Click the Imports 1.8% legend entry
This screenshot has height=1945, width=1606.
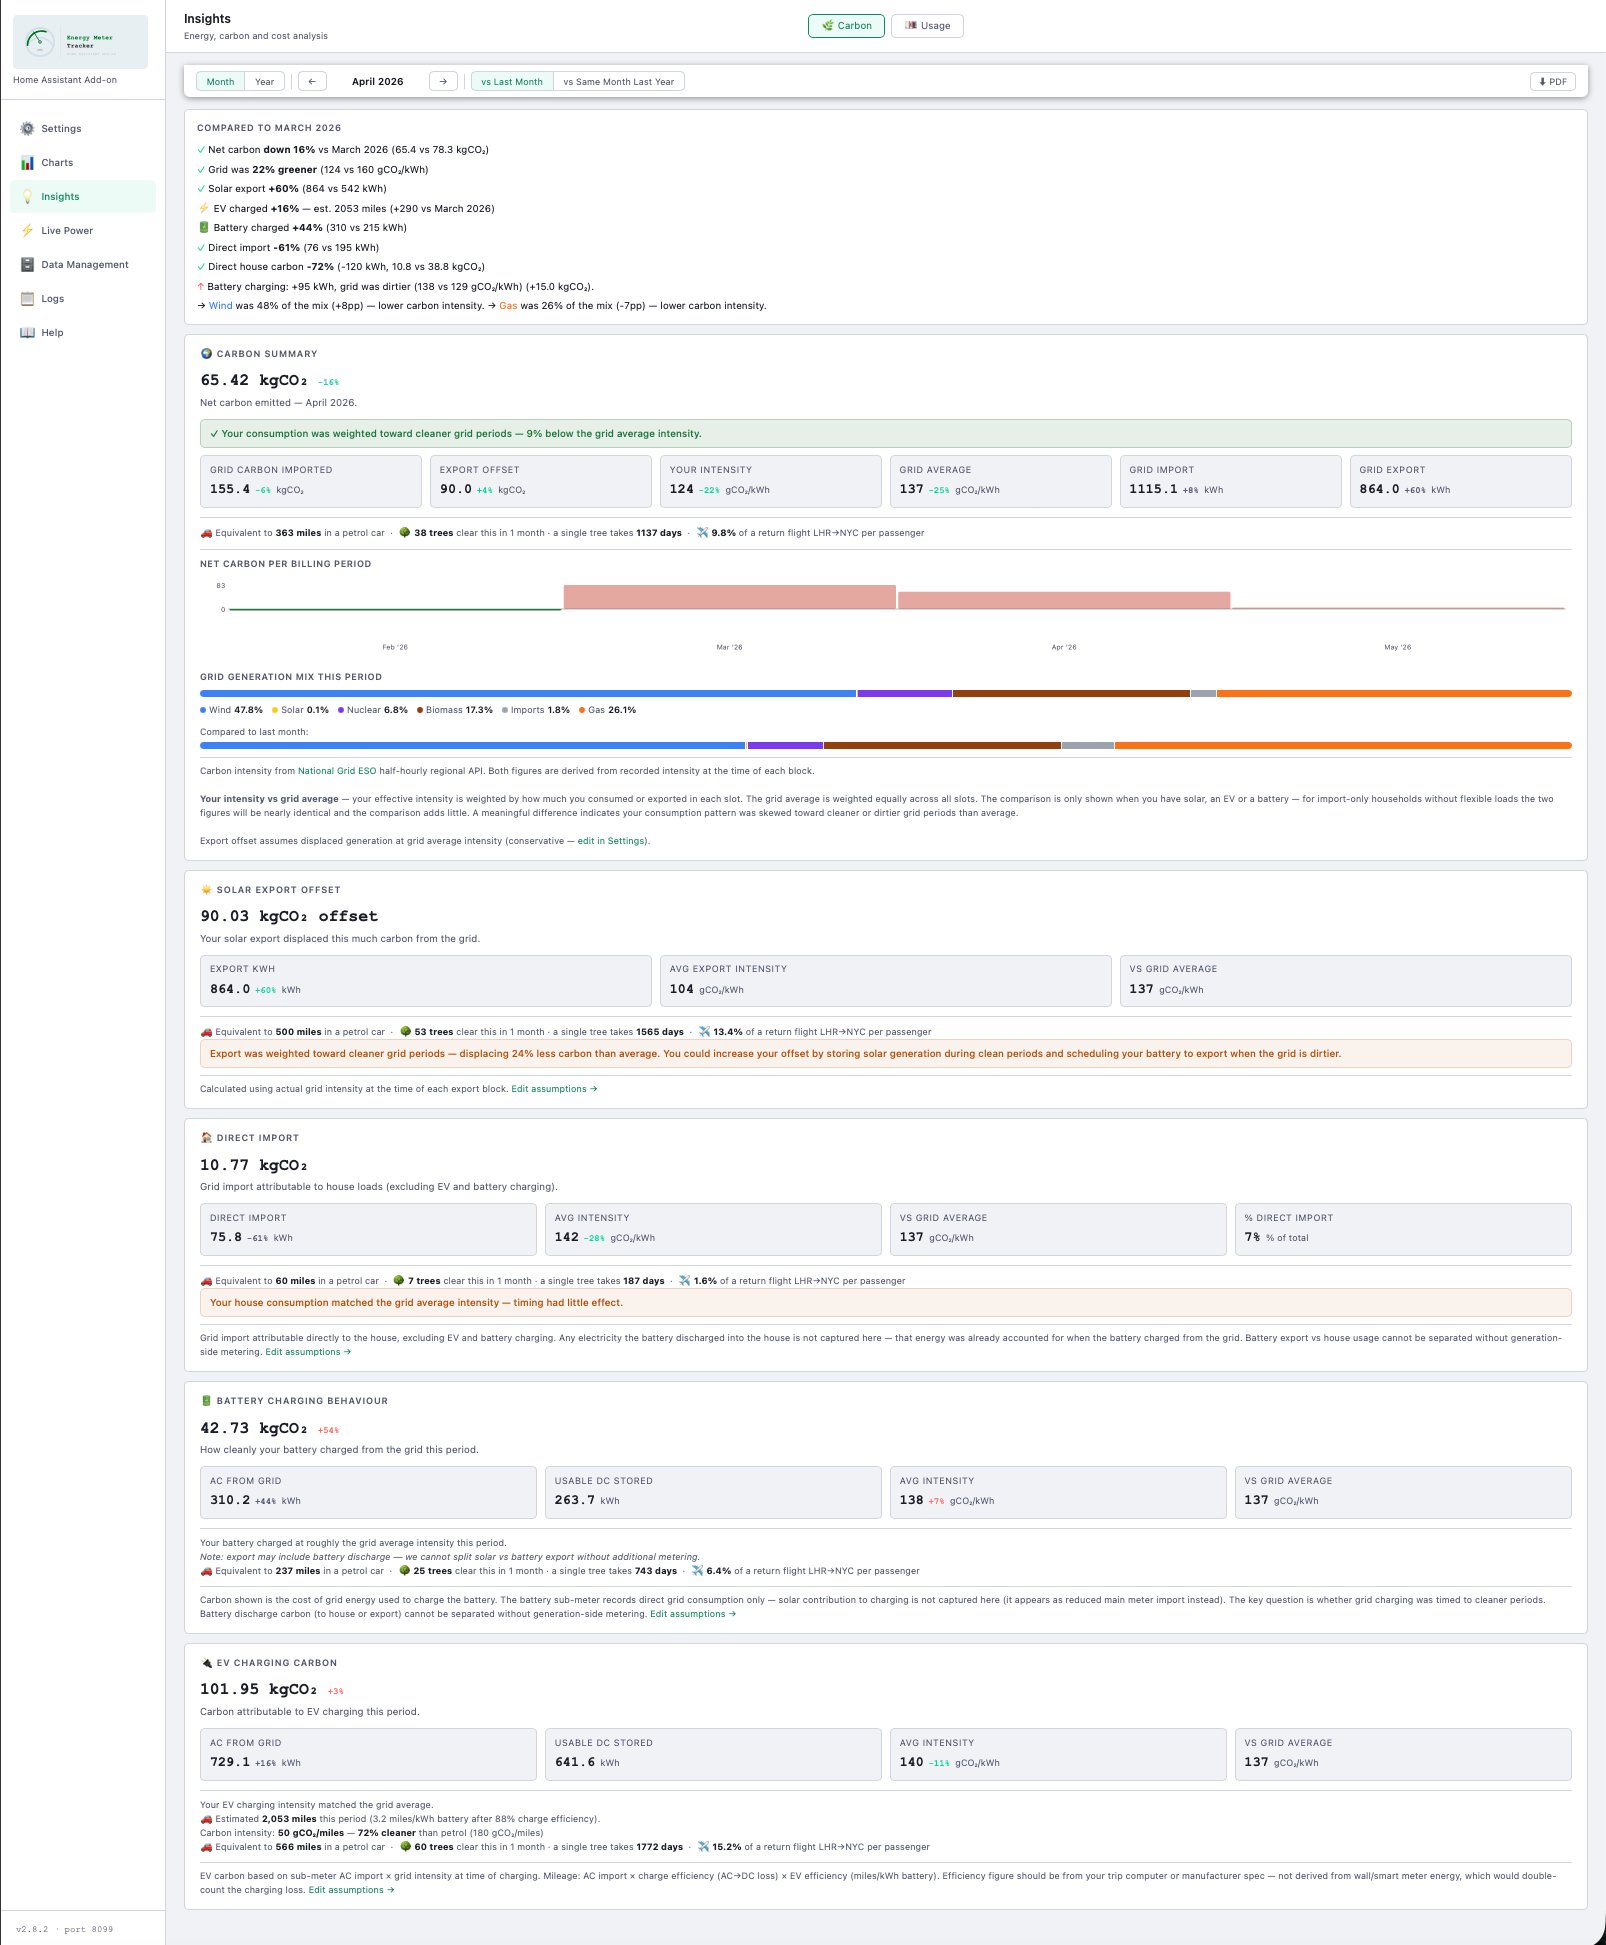(x=536, y=710)
